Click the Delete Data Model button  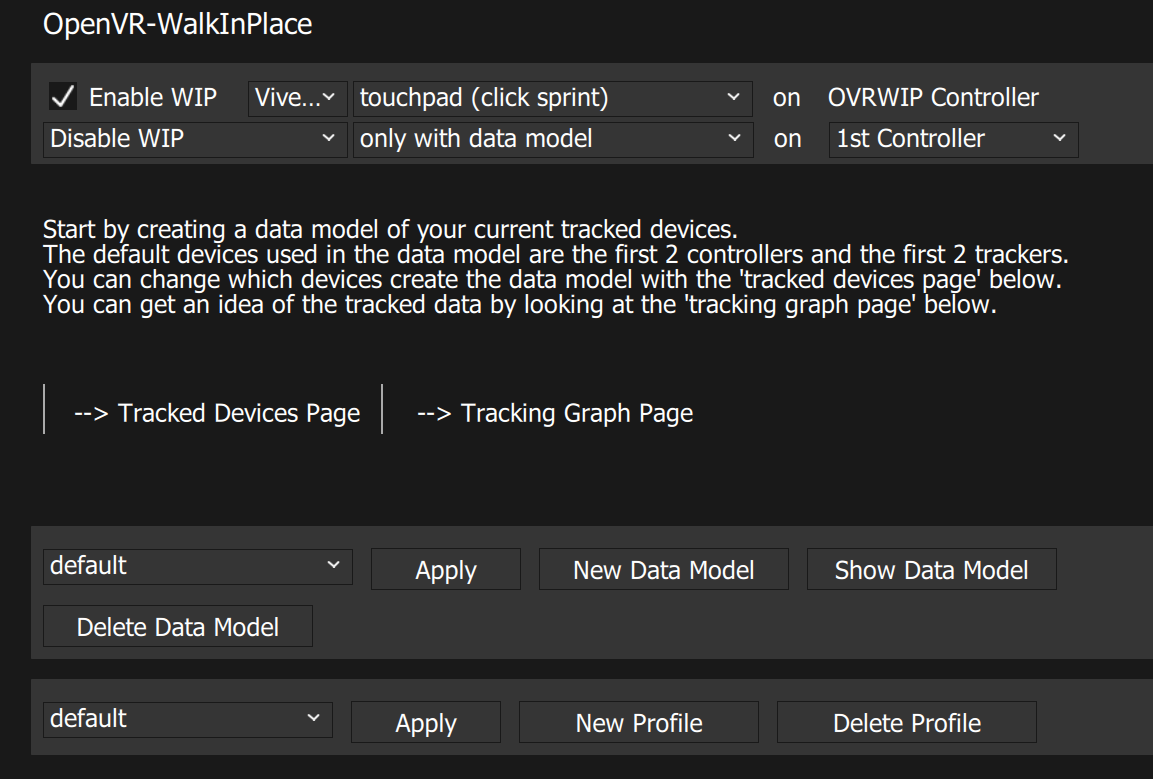coord(178,627)
